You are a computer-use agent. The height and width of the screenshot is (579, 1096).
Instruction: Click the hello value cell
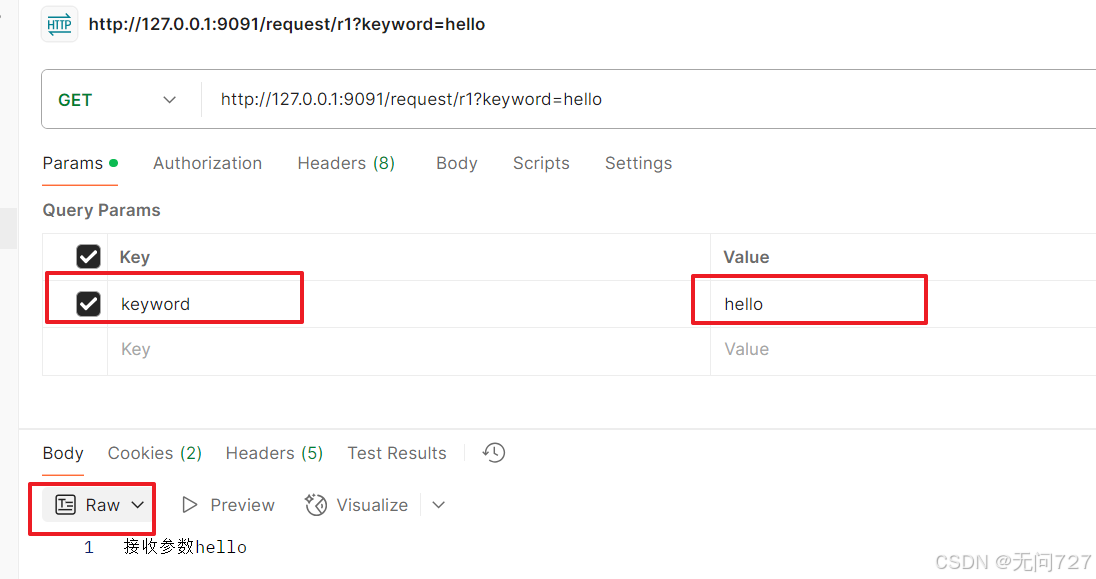tap(903, 304)
